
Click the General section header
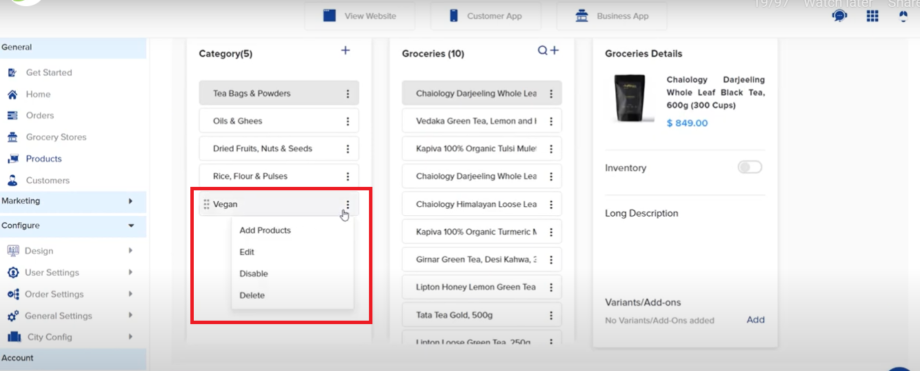73,48
